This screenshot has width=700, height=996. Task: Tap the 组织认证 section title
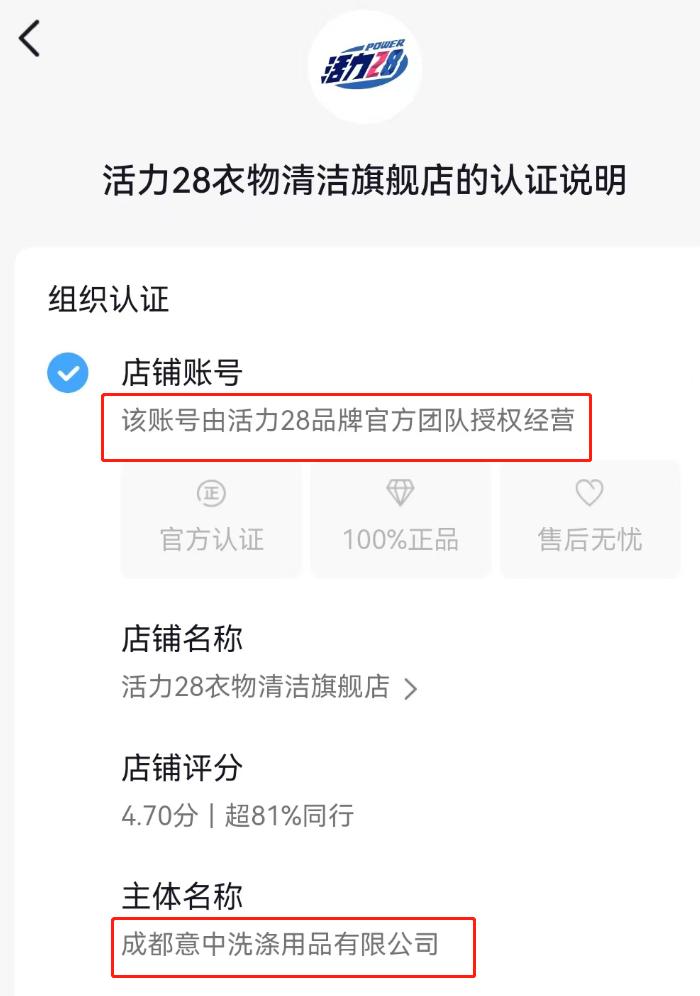coord(109,299)
